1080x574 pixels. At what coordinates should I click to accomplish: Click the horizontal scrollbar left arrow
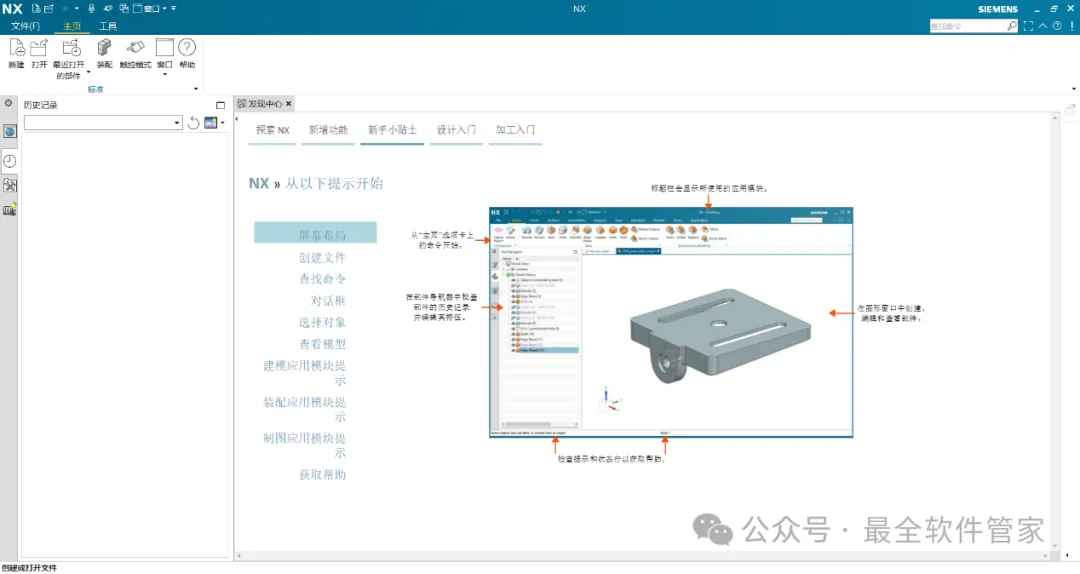coord(239,555)
